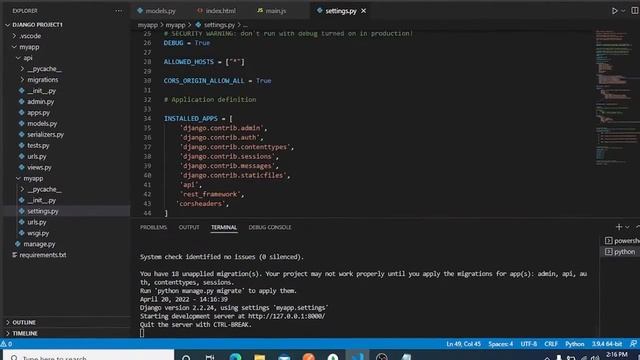640x360 pixels.
Task: Open the Edge browser taskbar icon
Action: pos(235,356)
